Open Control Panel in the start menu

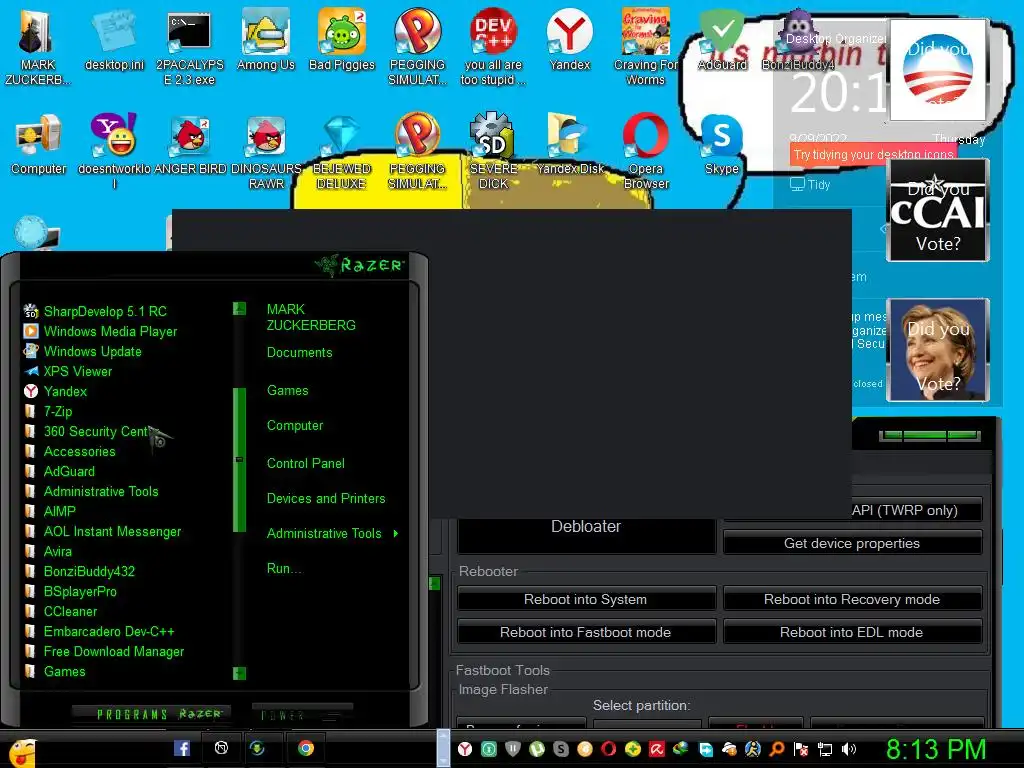[x=306, y=464]
